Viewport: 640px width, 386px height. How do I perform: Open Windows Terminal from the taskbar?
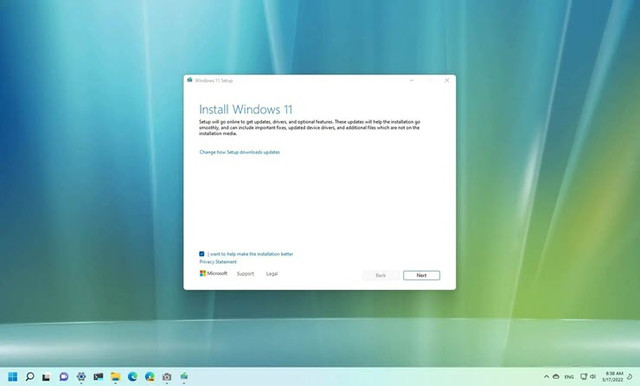coord(98,377)
